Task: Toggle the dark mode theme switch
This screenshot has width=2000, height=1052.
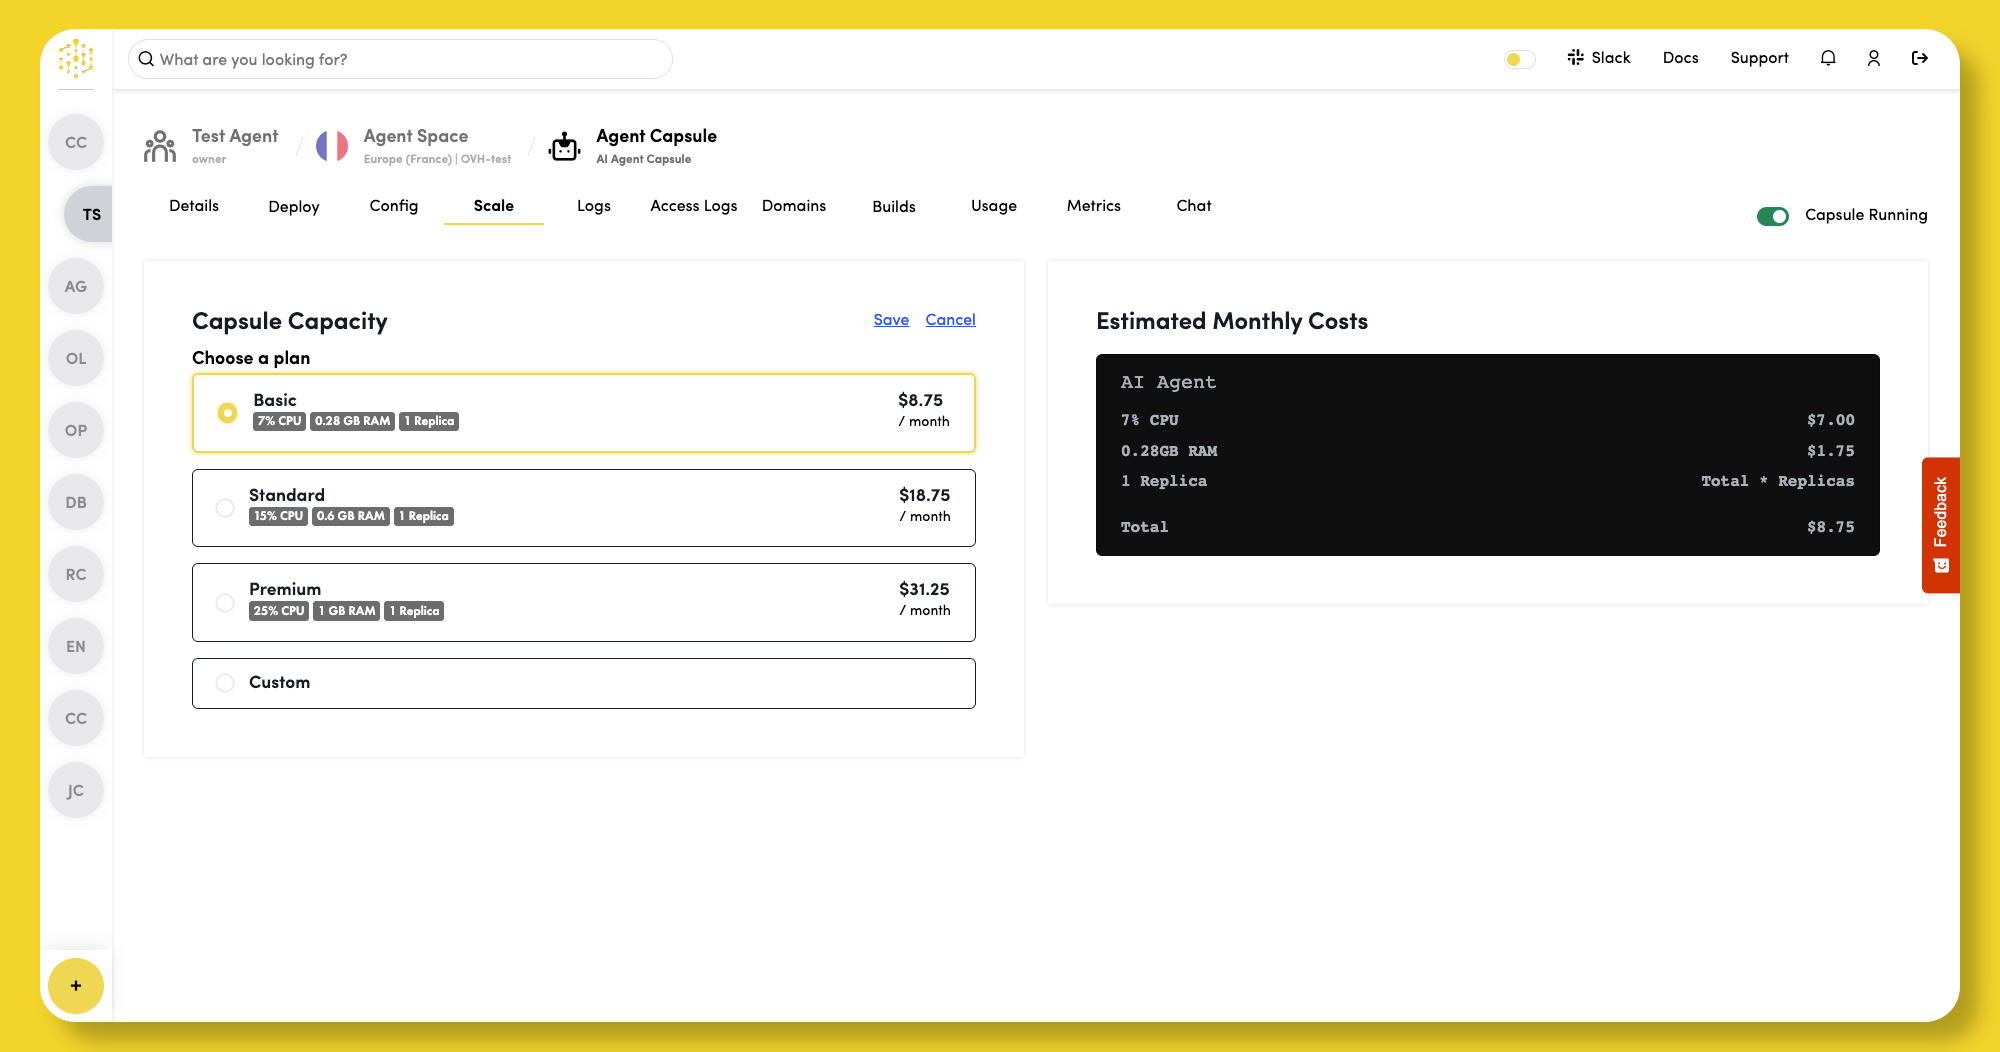Action: [1519, 59]
